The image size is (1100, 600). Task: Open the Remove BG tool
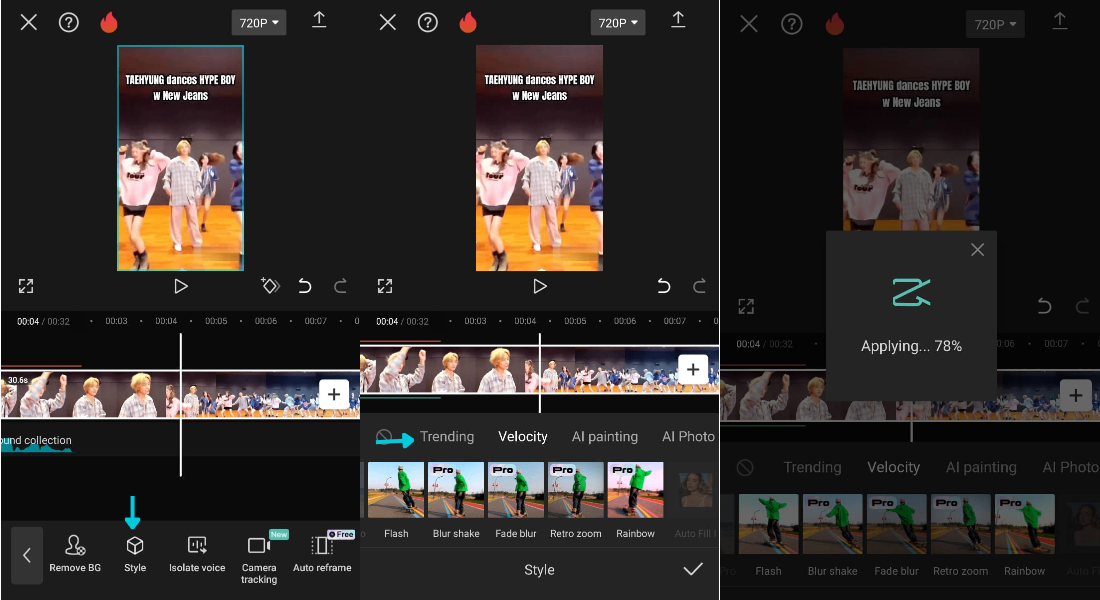(x=75, y=554)
